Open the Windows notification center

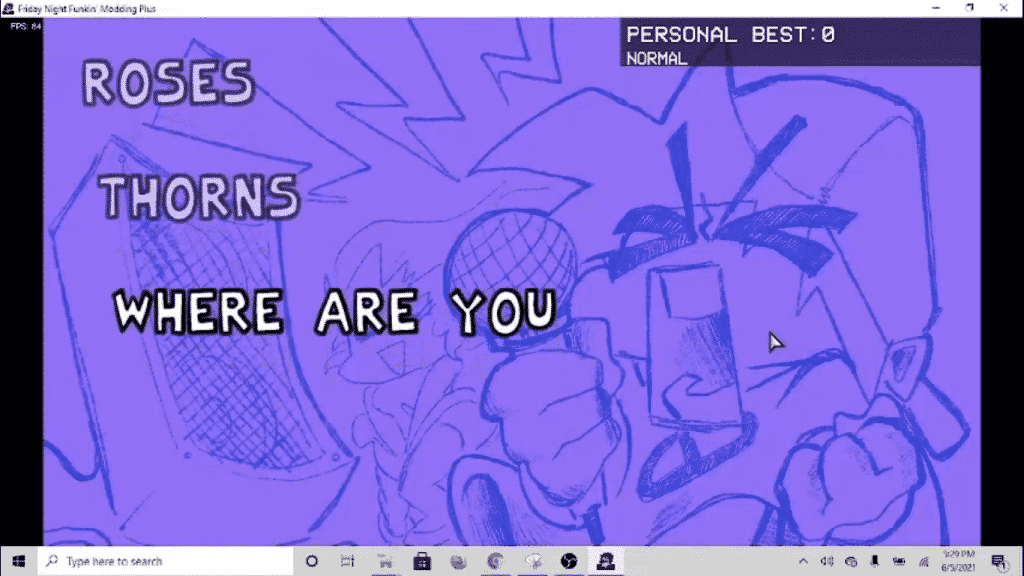(x=998, y=561)
